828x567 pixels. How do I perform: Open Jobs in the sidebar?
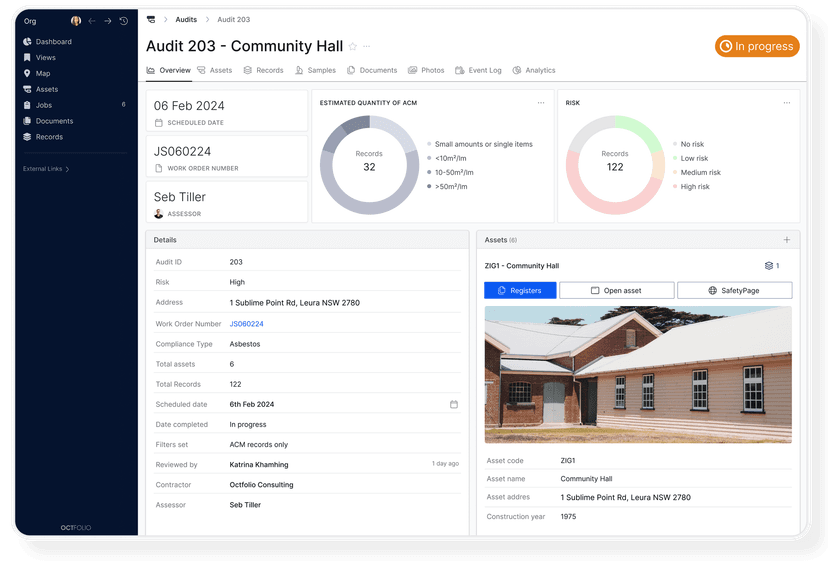click(x=37, y=105)
